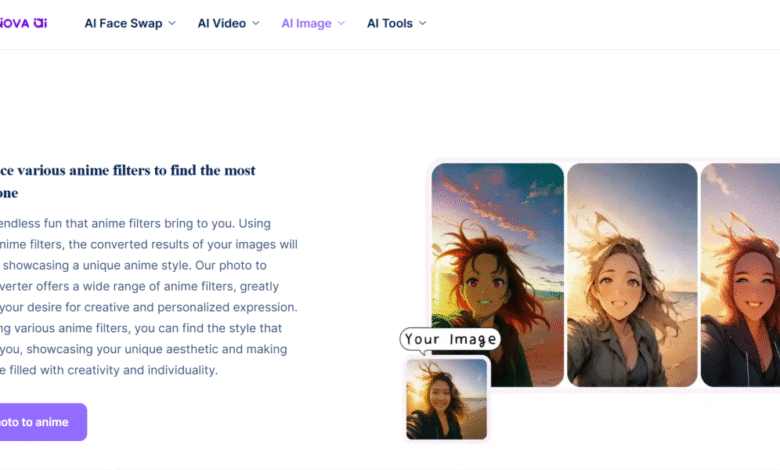Click the anime filters description paragraph

[148, 296]
